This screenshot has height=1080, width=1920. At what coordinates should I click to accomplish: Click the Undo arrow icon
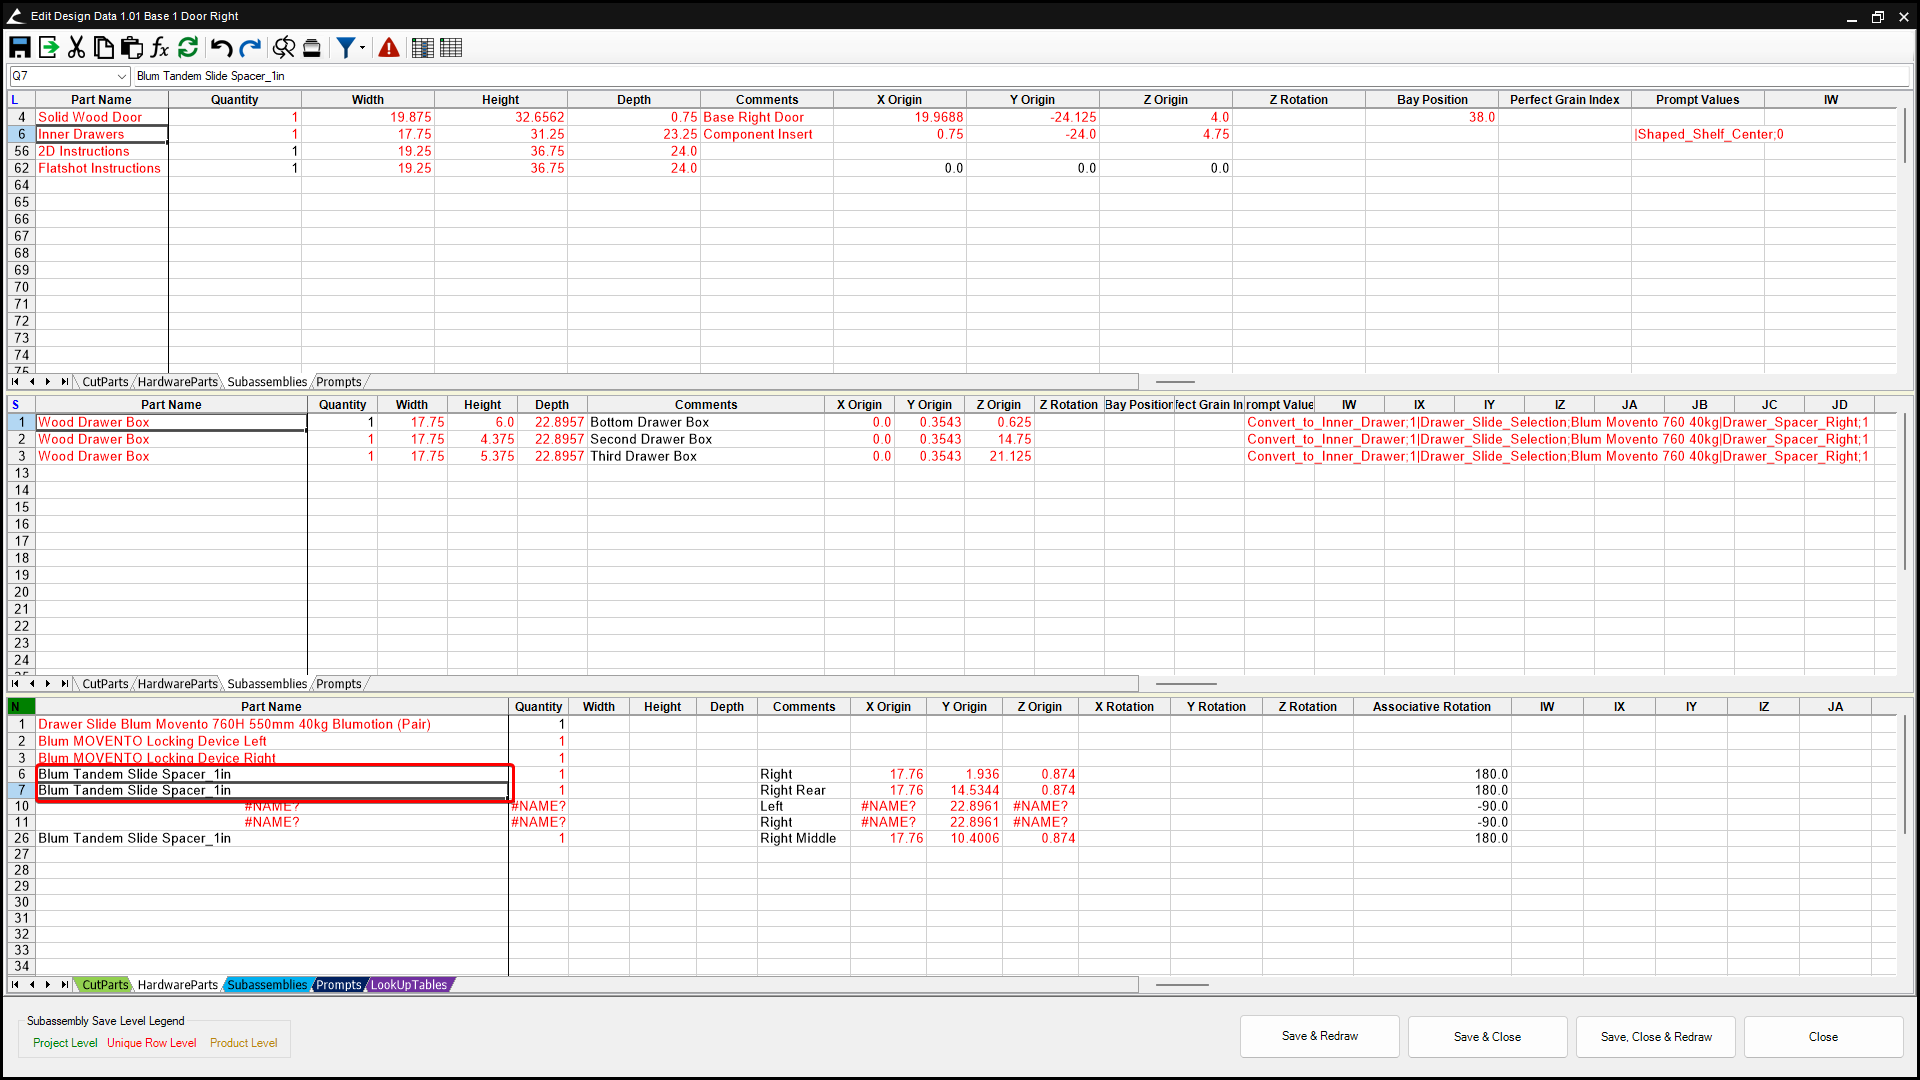222,47
